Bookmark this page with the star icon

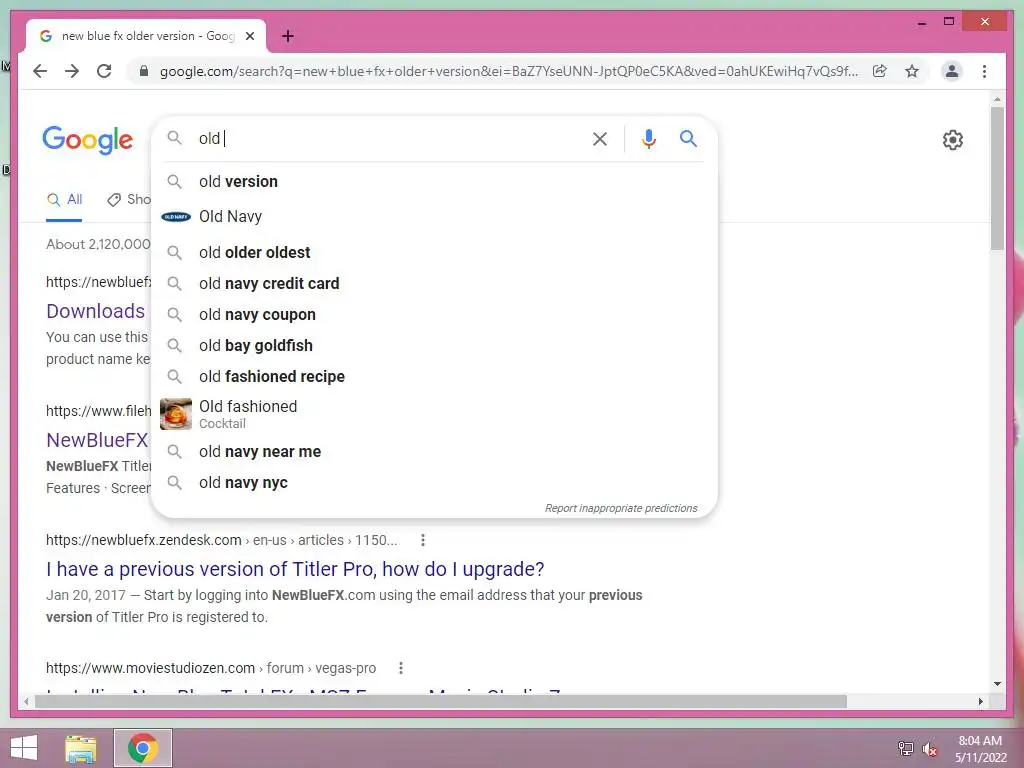tap(912, 71)
